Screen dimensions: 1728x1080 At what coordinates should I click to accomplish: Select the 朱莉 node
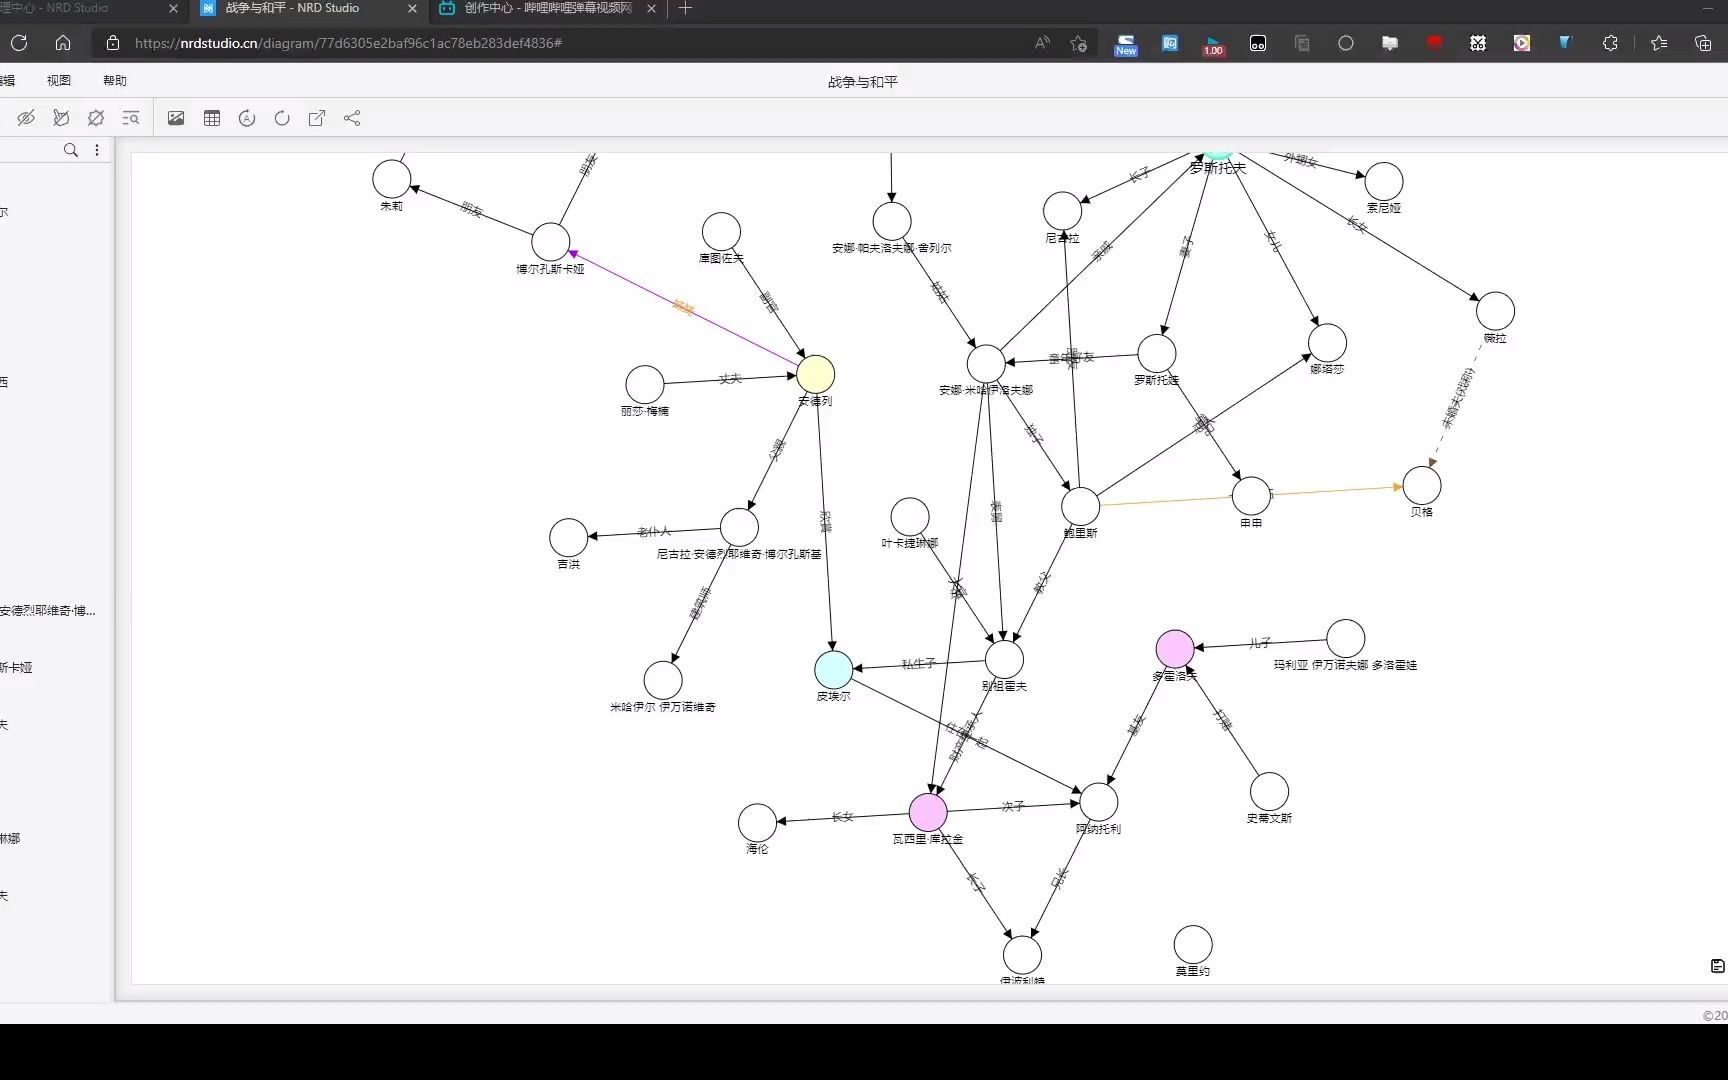coord(391,179)
